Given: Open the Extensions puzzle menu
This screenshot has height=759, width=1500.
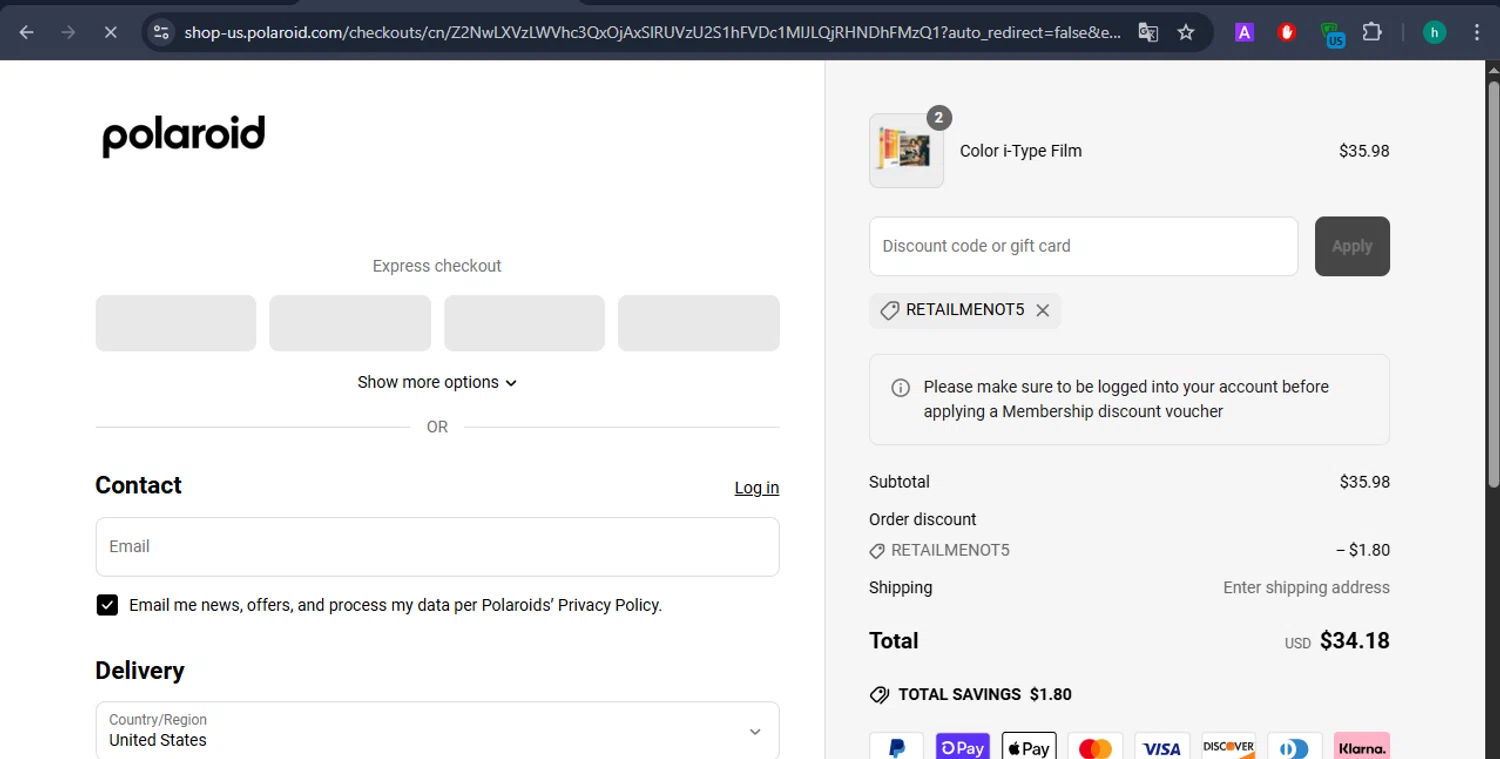Looking at the screenshot, I should pyautogui.click(x=1372, y=32).
